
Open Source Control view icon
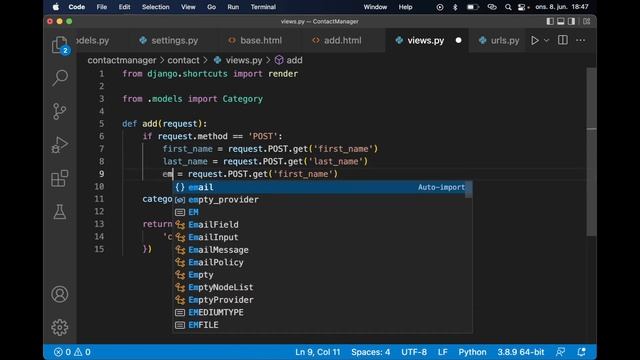click(x=60, y=111)
